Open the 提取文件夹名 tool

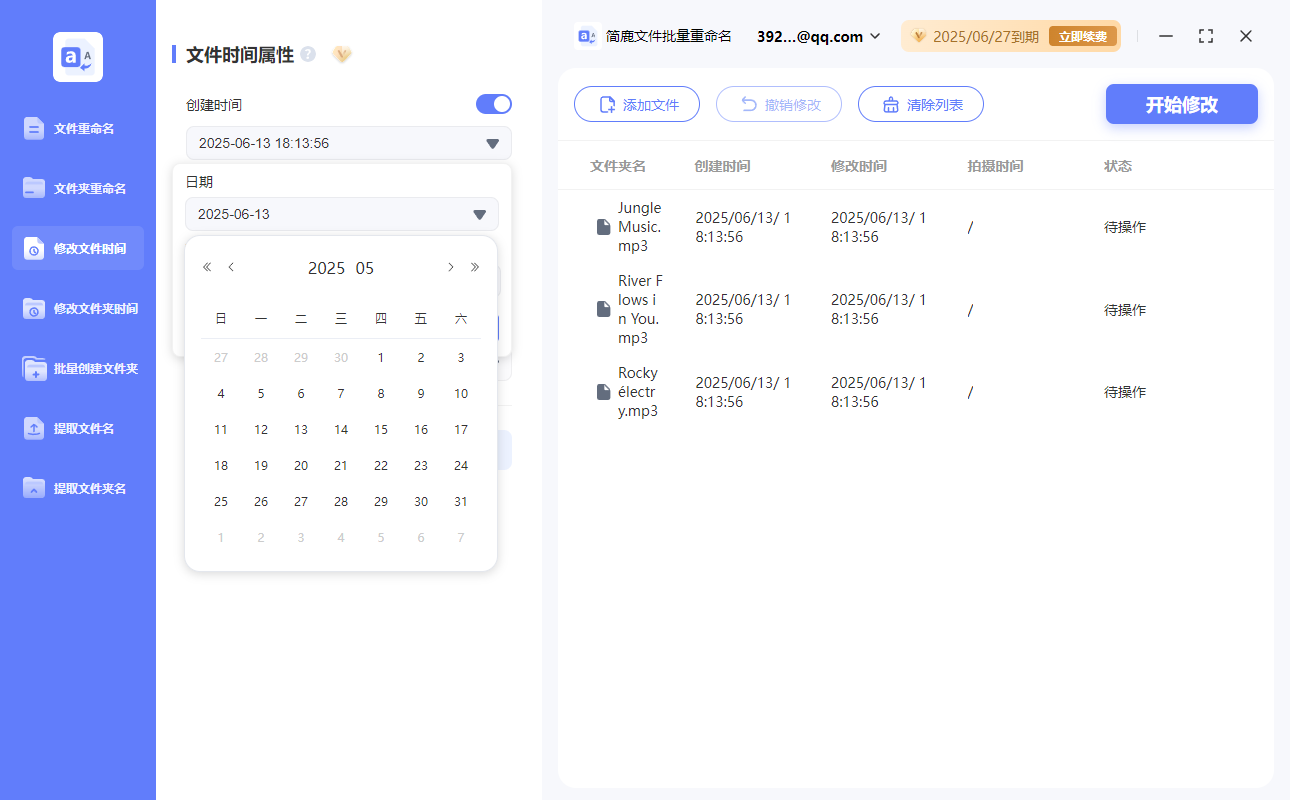point(78,488)
